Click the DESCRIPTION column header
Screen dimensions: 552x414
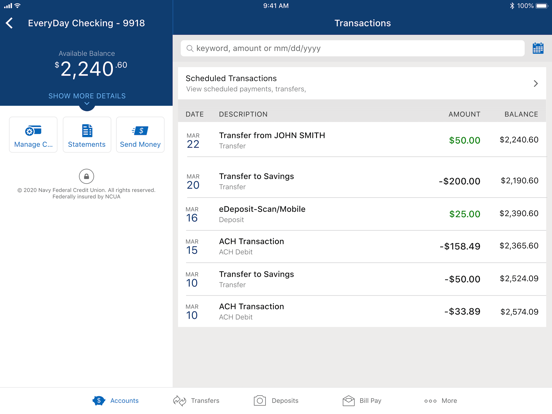click(x=243, y=114)
